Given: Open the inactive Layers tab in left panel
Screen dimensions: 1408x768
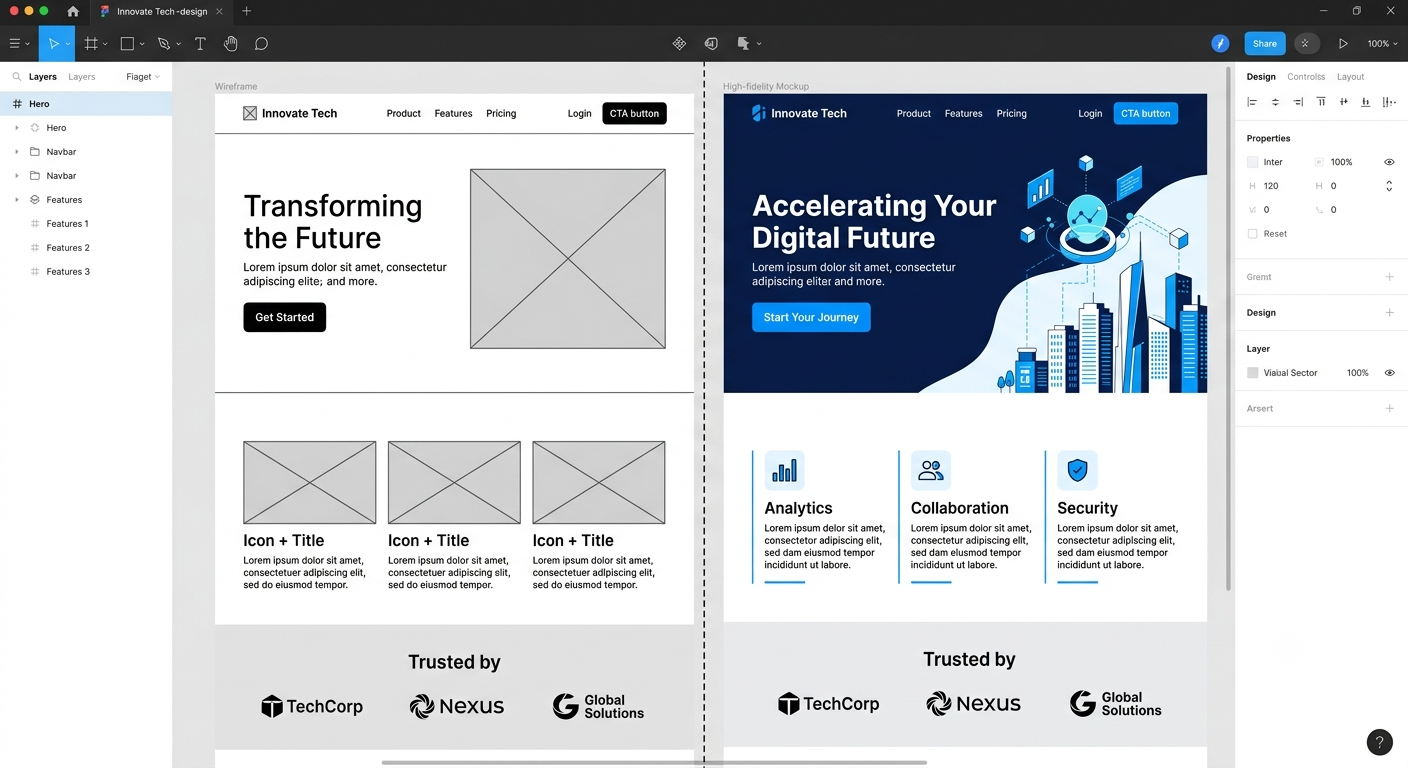Looking at the screenshot, I should pos(82,77).
